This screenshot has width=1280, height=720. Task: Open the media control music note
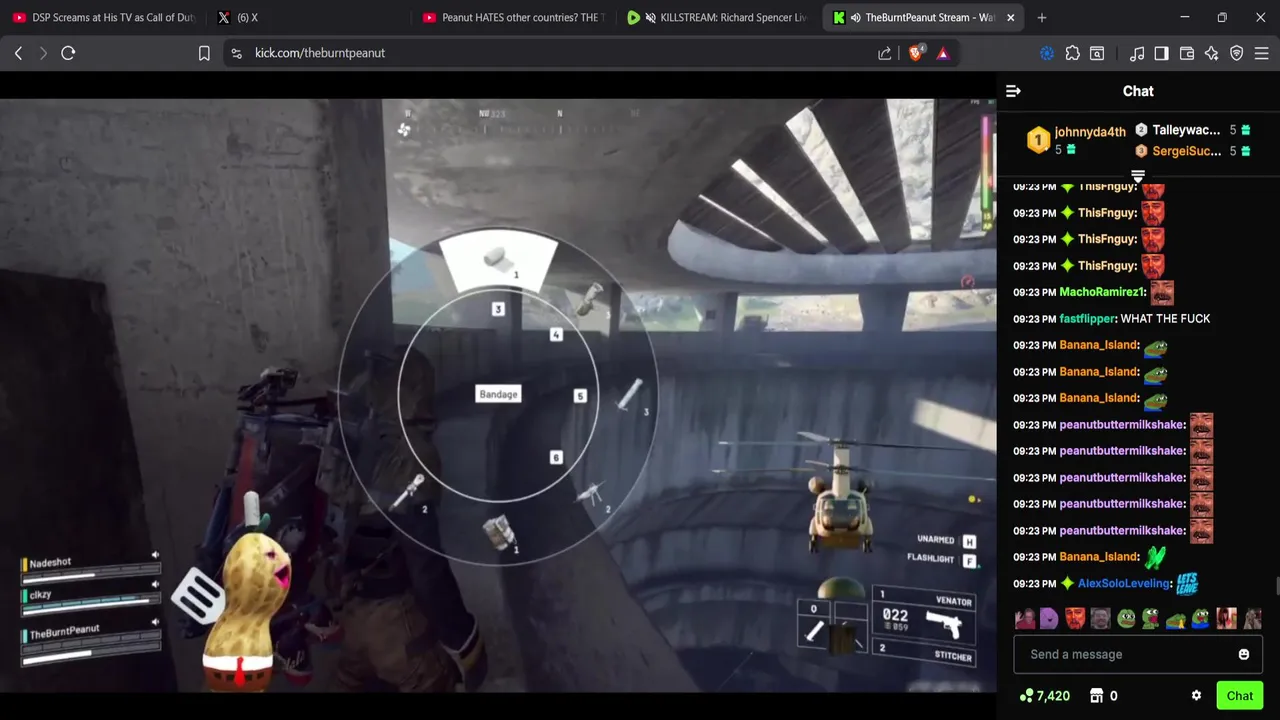click(1137, 53)
